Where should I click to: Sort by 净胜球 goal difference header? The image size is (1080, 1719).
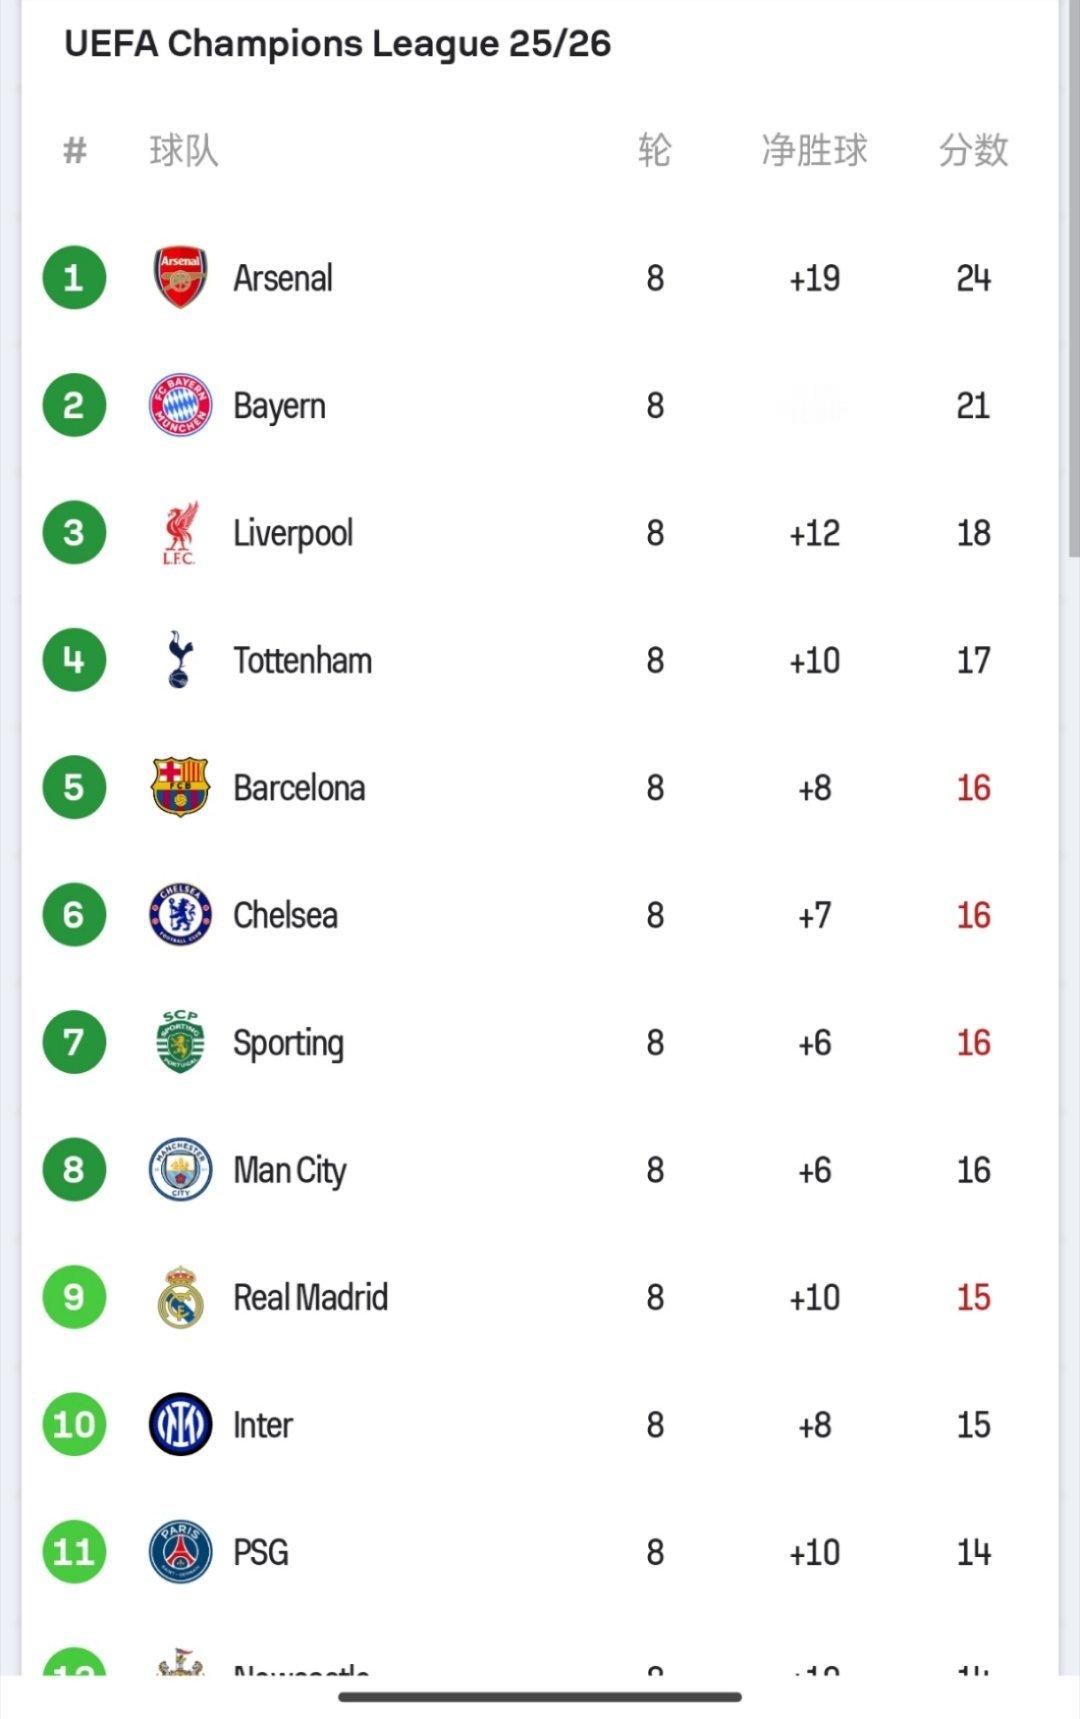(814, 151)
